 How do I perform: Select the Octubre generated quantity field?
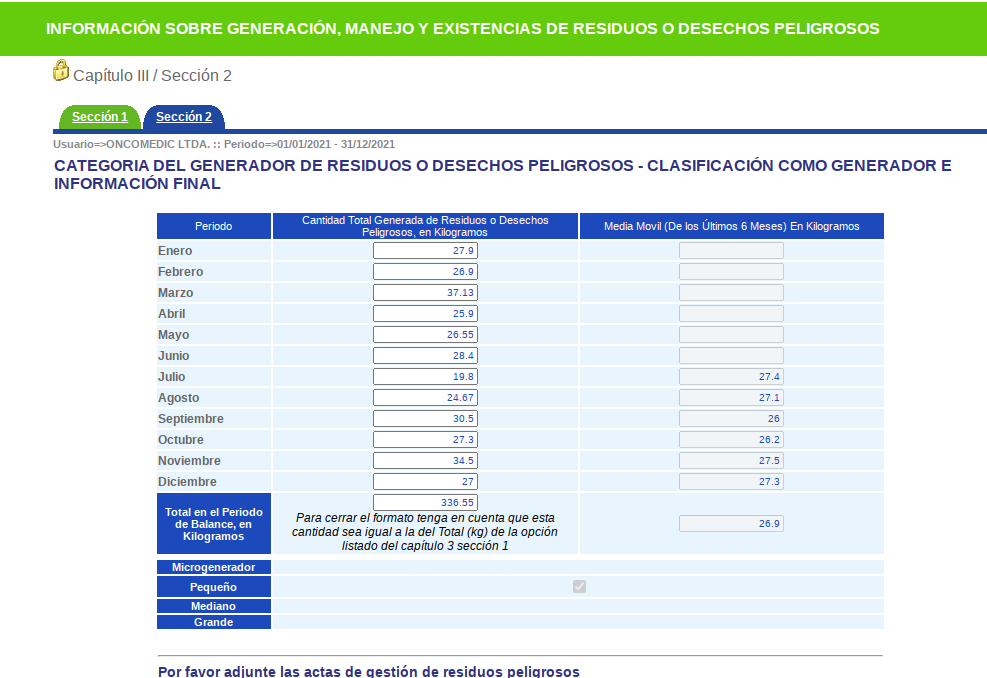pyautogui.click(x=425, y=440)
